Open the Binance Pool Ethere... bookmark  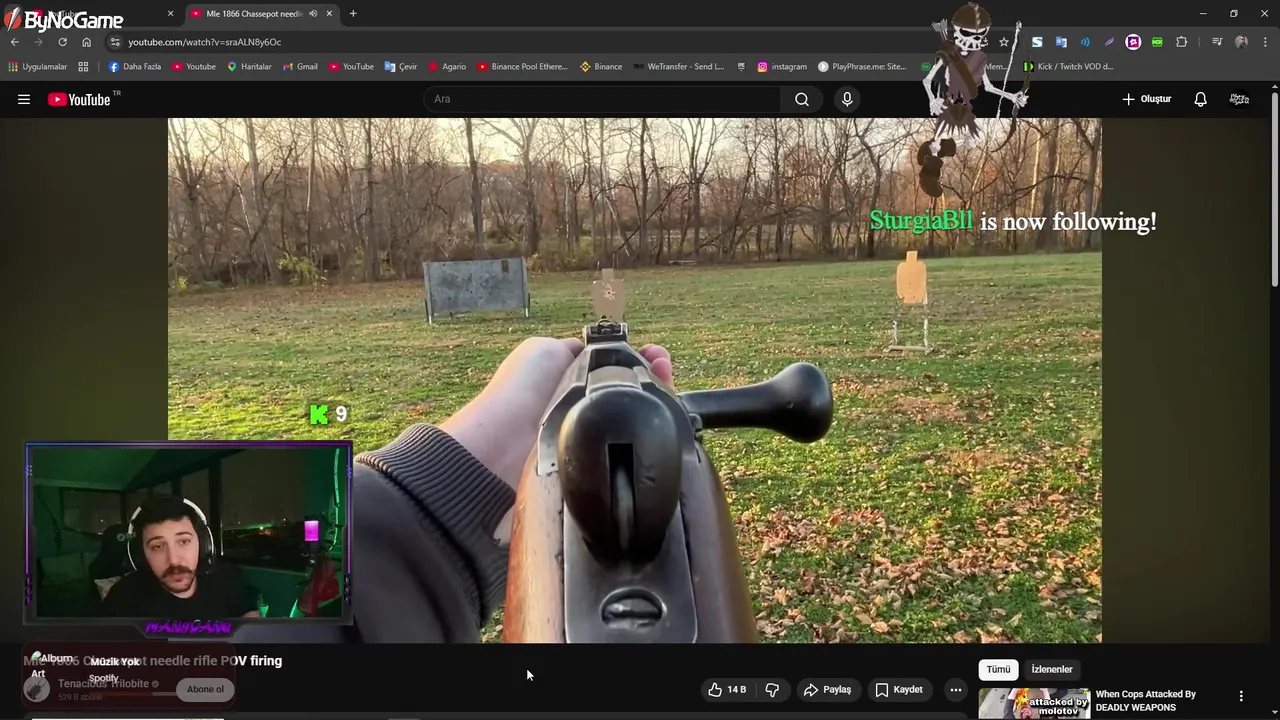(x=522, y=67)
